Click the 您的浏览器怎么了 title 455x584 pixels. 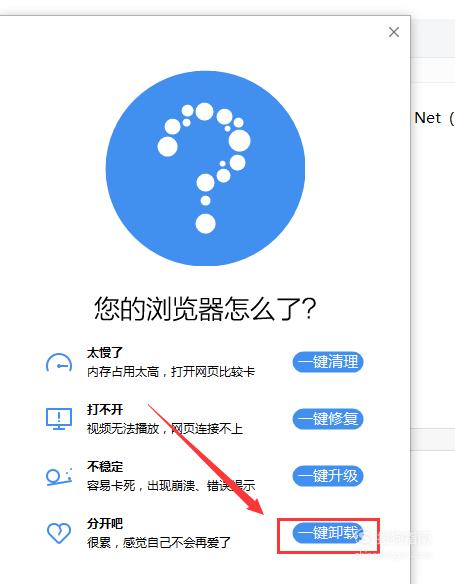tap(205, 309)
